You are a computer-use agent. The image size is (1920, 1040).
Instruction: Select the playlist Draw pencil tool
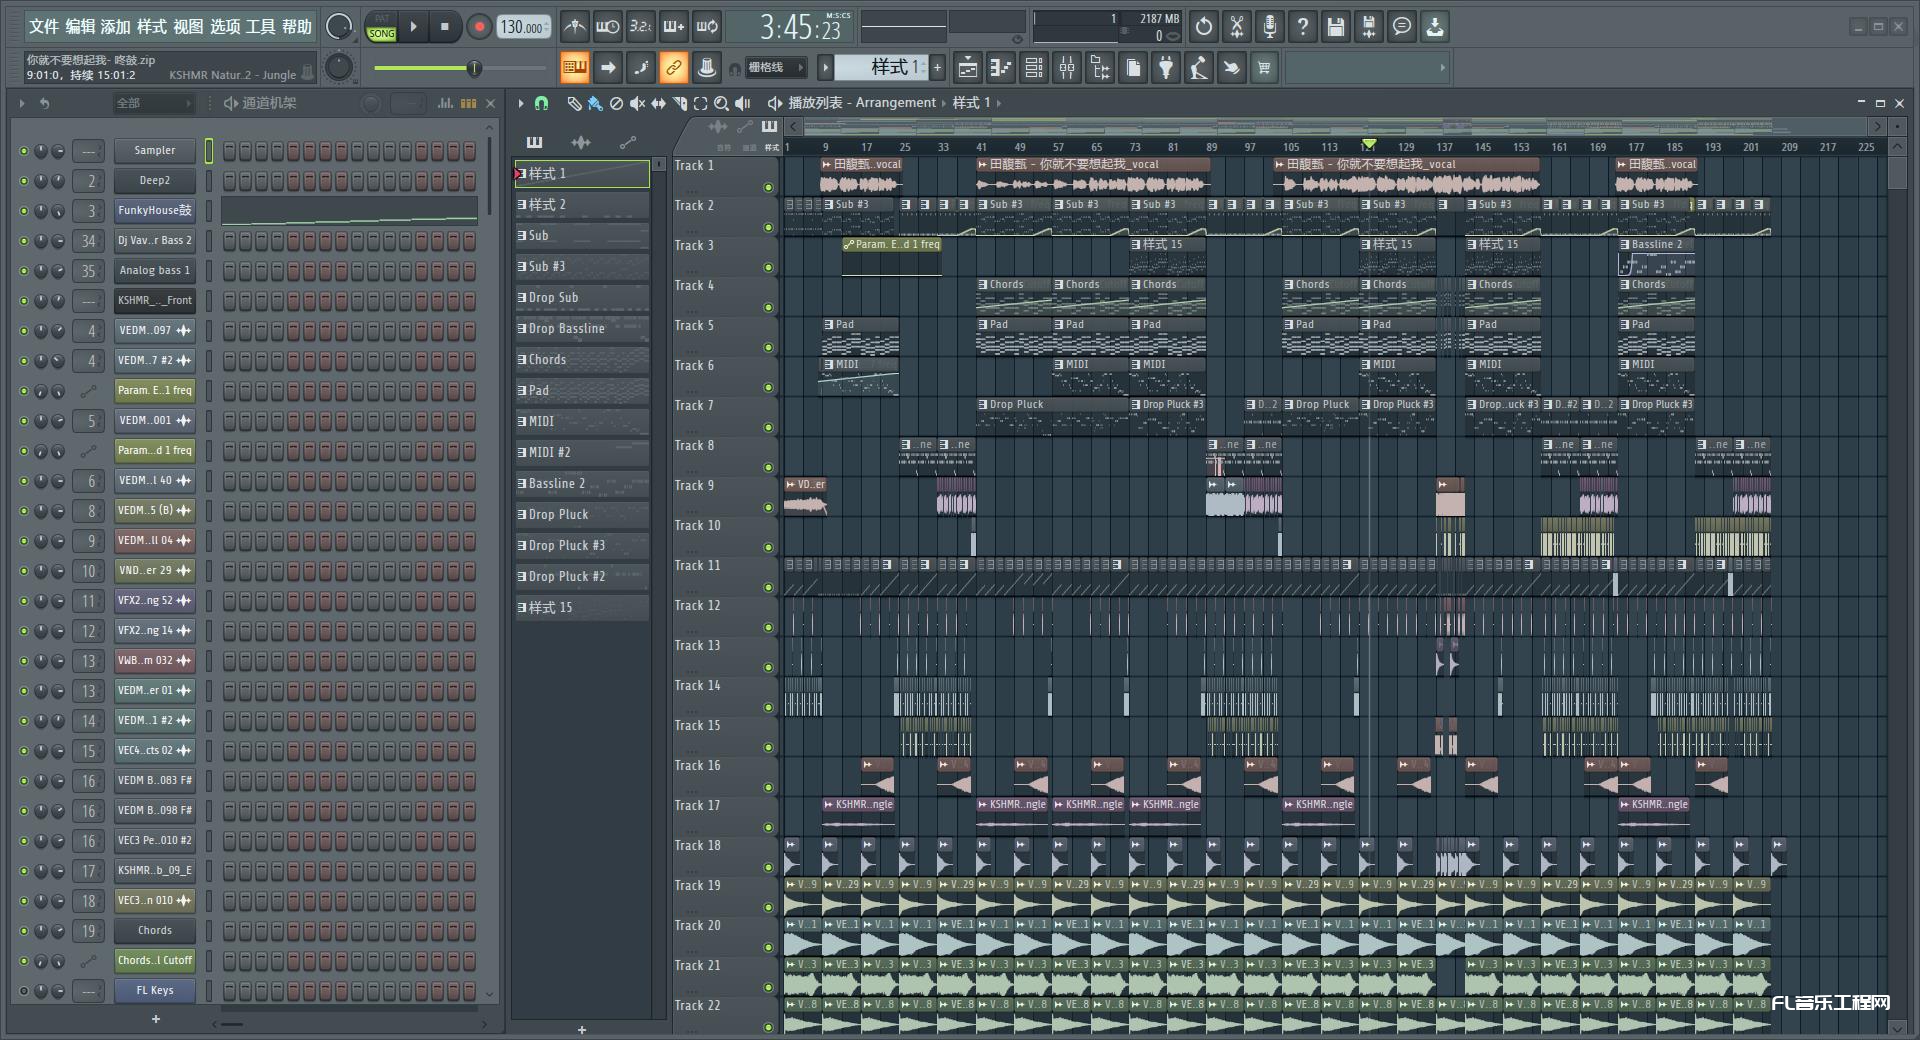tap(574, 103)
